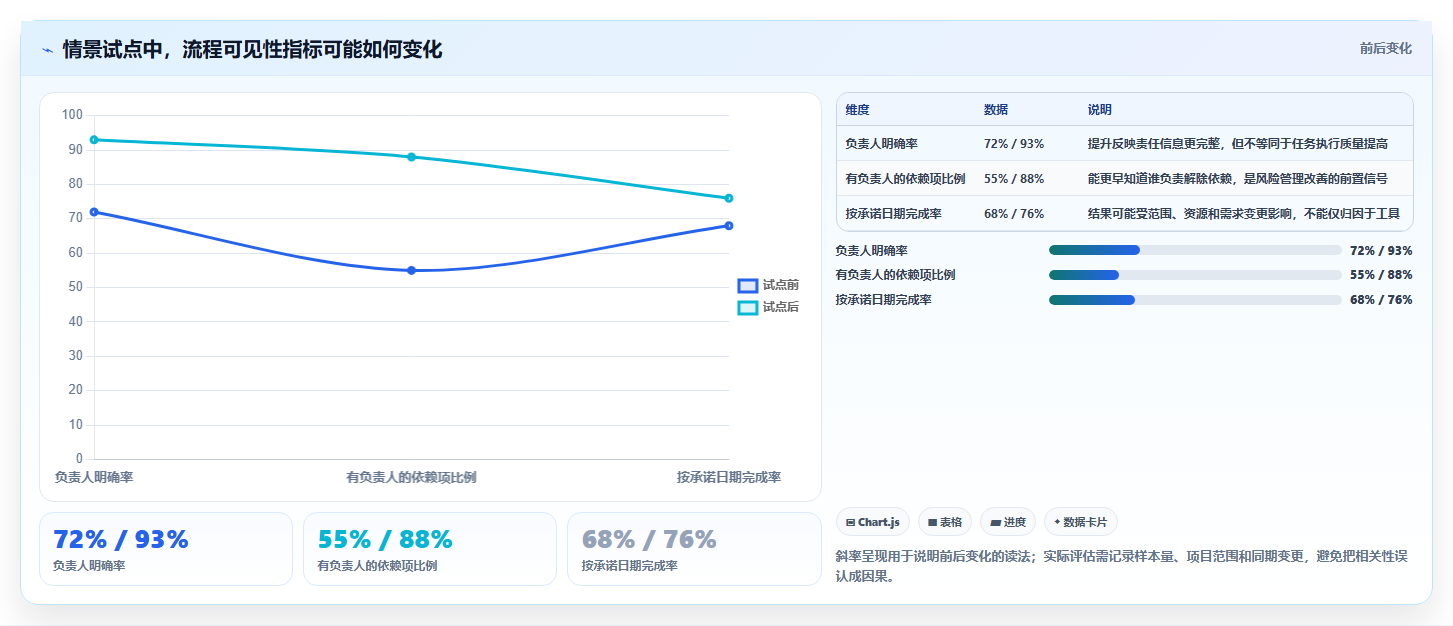Image resolution: width=1453 pixels, height=626 pixels.
Task: Select the 数据卡片 chip
Action: 1081,522
